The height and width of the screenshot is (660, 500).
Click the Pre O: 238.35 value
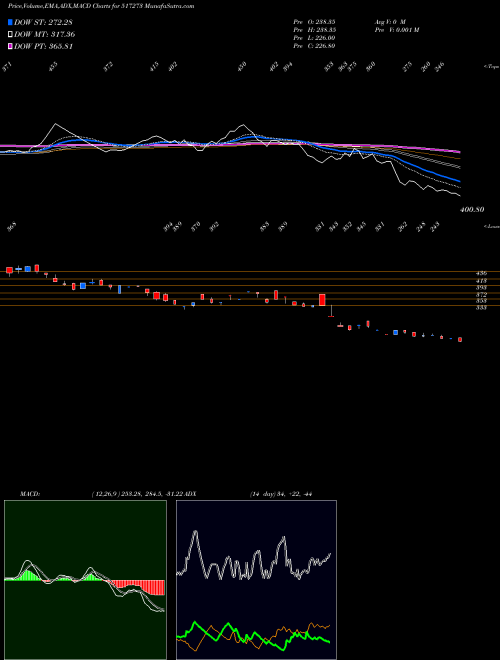[x=314, y=21]
